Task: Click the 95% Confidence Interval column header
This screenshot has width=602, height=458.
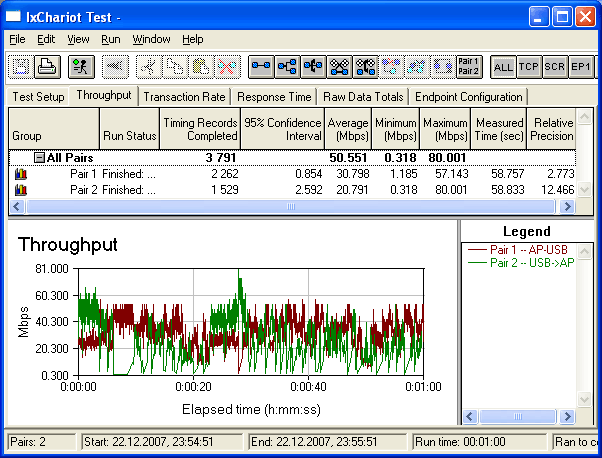Action: pos(283,129)
